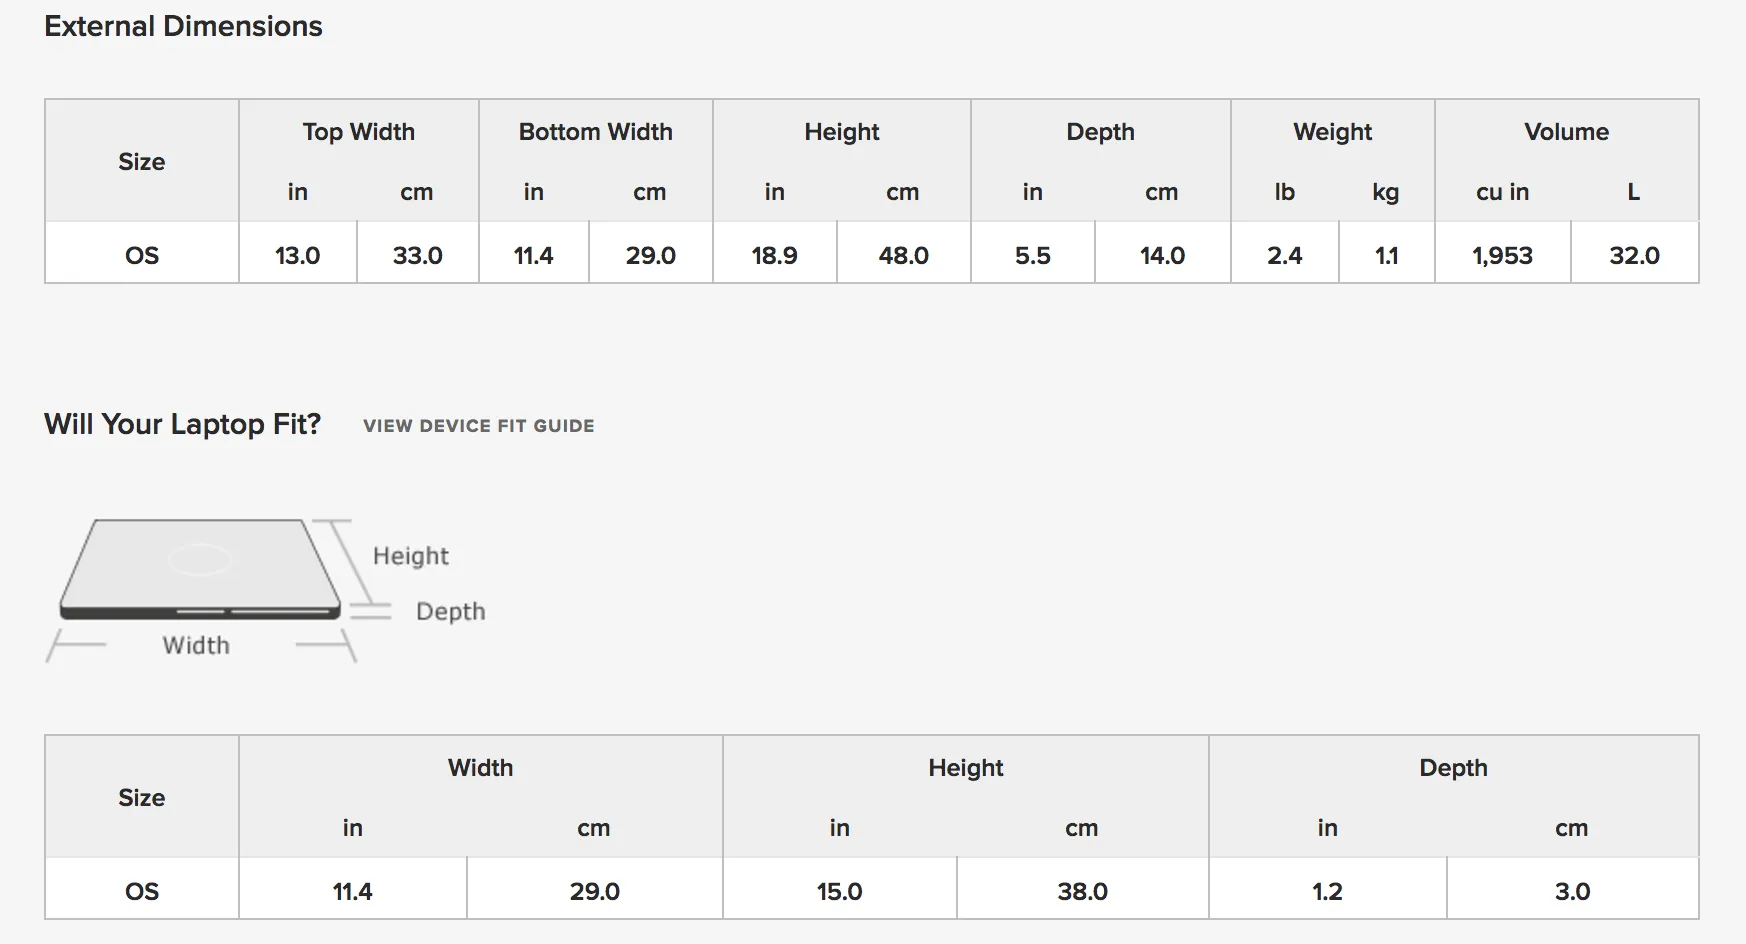Select the 1.2 inch laptop depth cell

coord(1328,889)
